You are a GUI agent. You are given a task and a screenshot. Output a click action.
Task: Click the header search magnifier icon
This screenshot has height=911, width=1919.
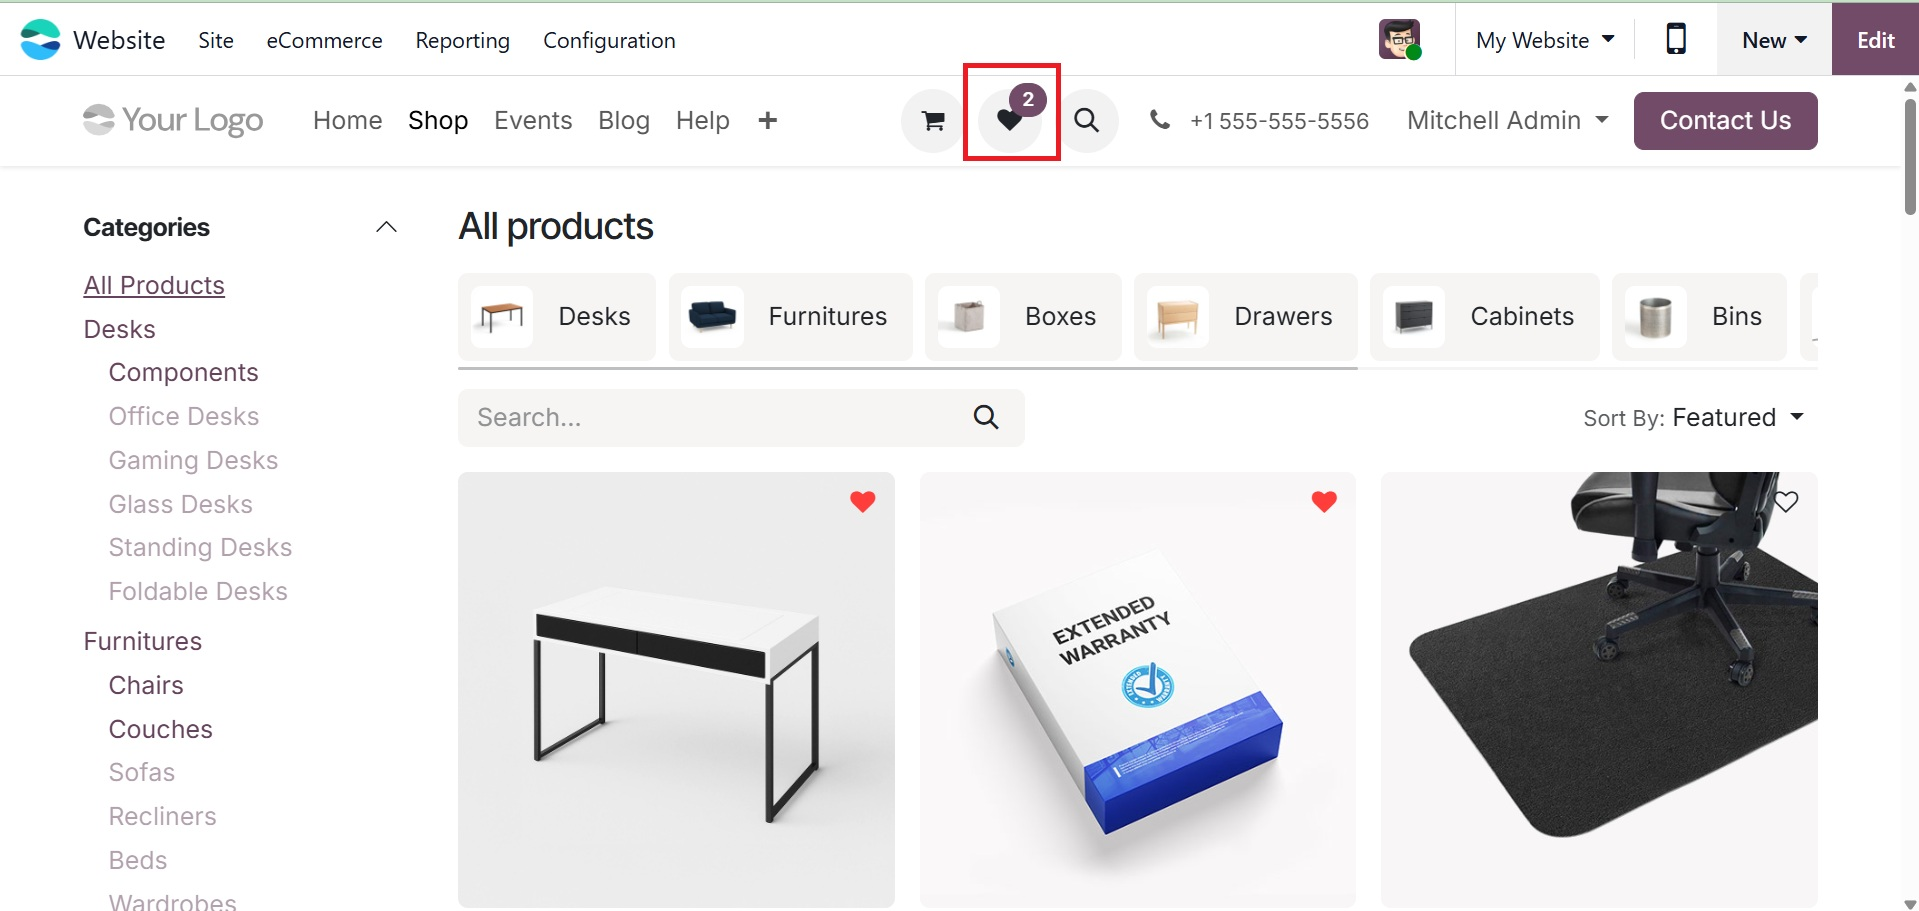tap(1086, 121)
